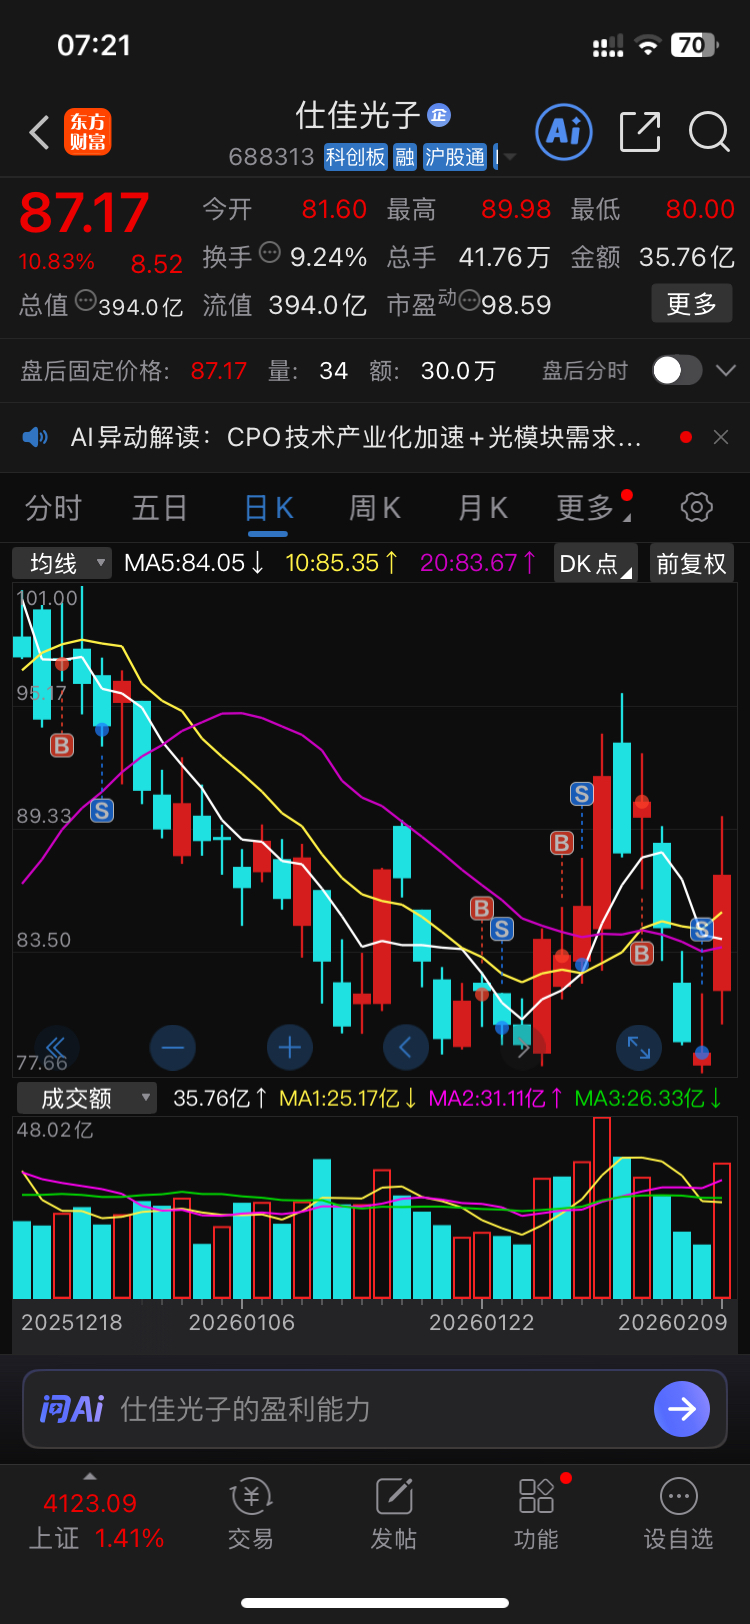Expand stock tags dropdown arrow

pos(510,157)
